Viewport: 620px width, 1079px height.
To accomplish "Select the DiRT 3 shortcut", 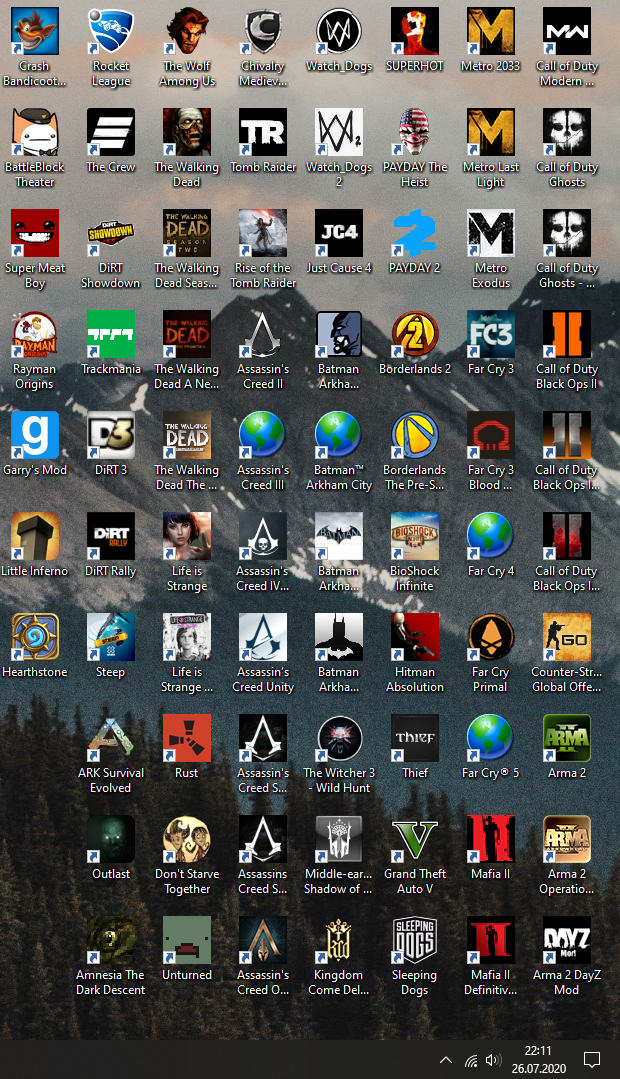I will tap(111, 436).
